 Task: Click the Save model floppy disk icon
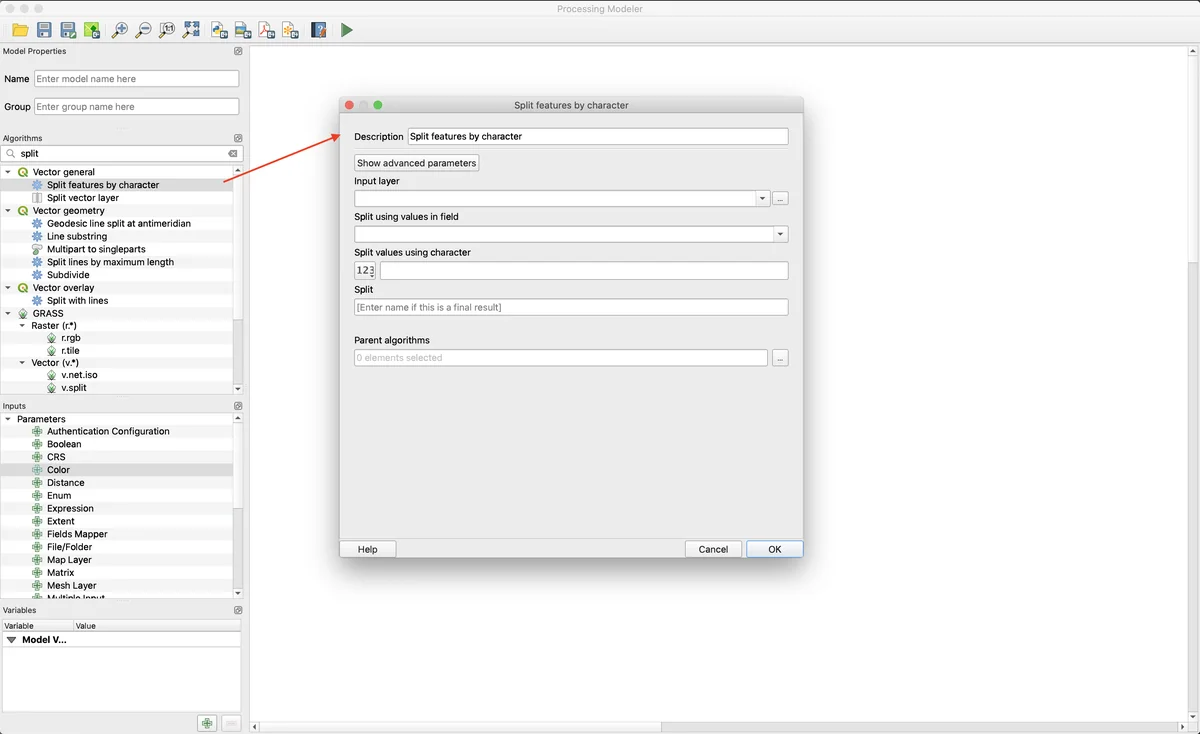[x=44, y=30]
